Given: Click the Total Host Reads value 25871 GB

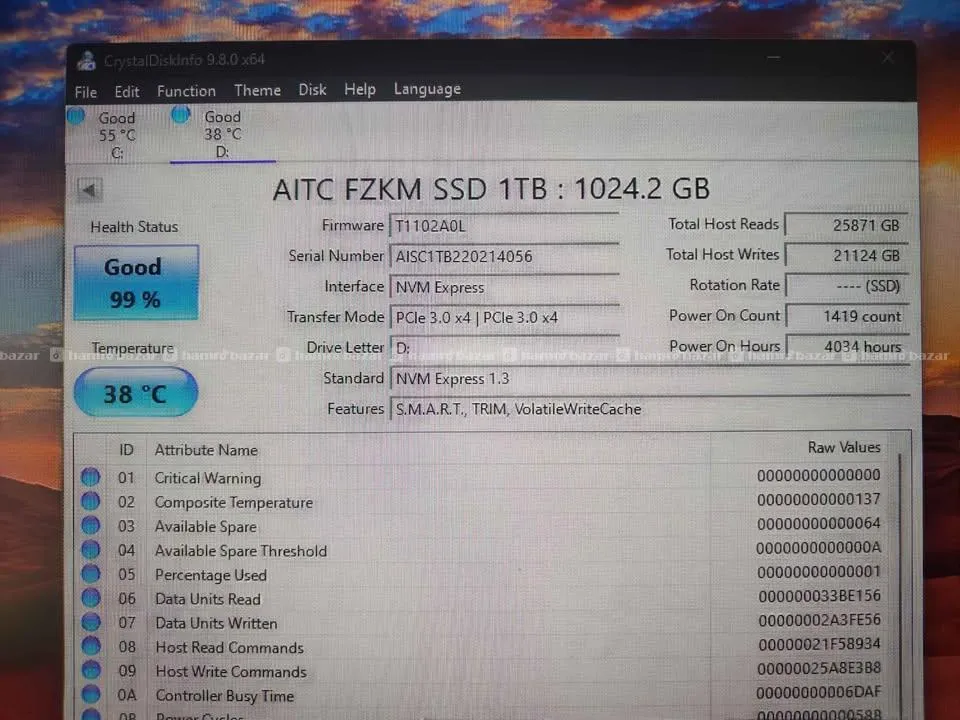Looking at the screenshot, I should click(x=846, y=225).
